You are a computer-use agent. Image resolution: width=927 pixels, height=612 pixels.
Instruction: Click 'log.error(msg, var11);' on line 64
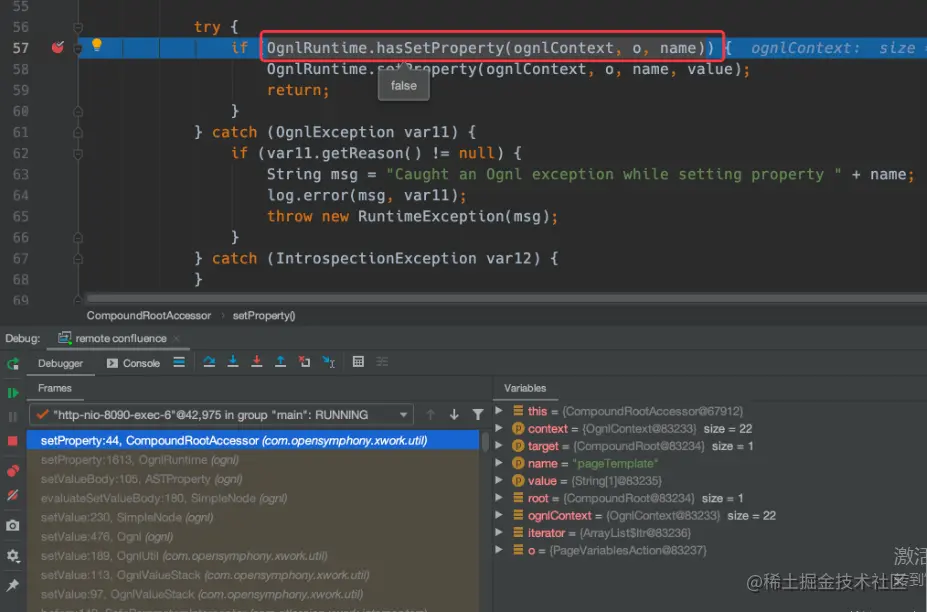[x=366, y=195]
